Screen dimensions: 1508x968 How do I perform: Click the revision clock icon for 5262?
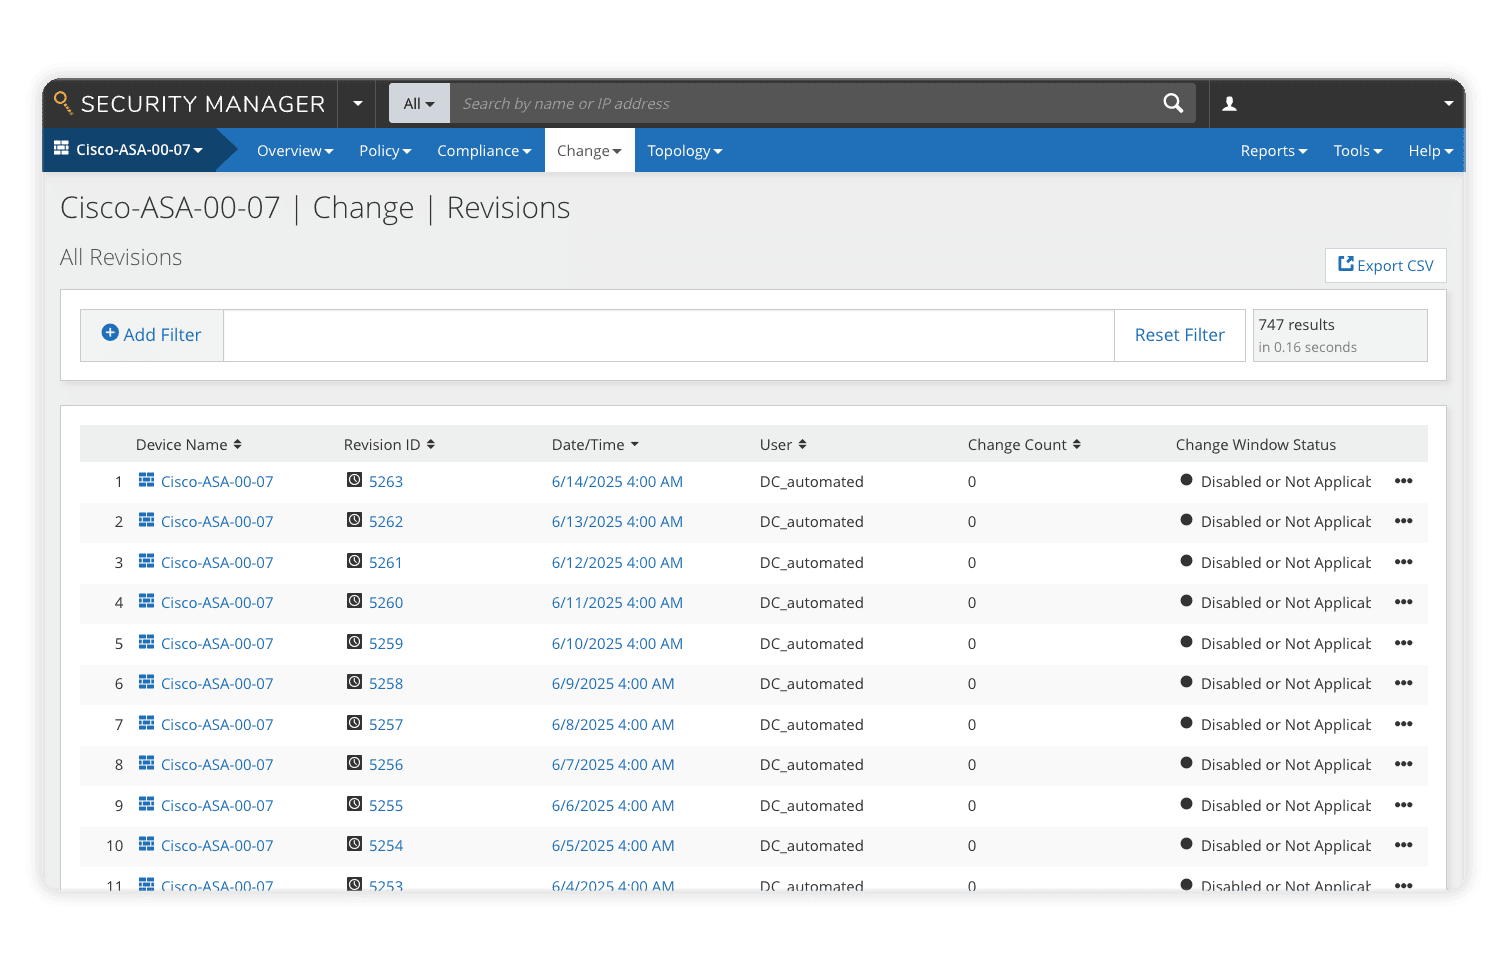tap(354, 520)
